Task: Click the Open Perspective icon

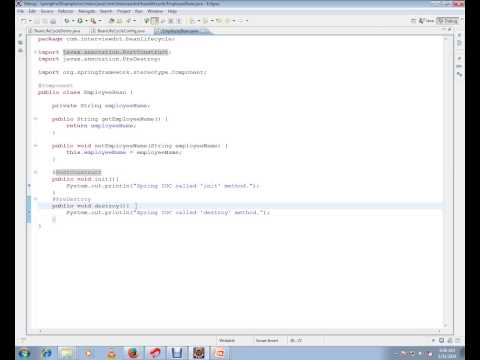Action: coord(413,21)
